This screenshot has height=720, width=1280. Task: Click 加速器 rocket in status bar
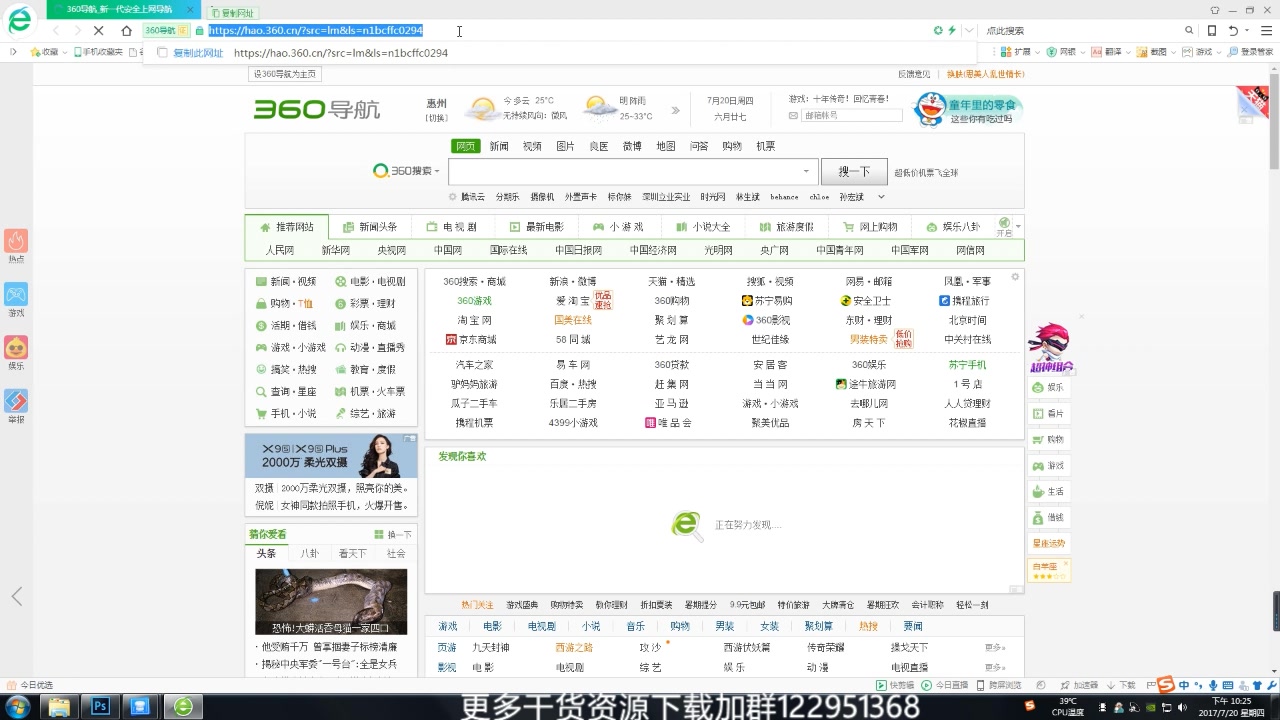click(1078, 685)
